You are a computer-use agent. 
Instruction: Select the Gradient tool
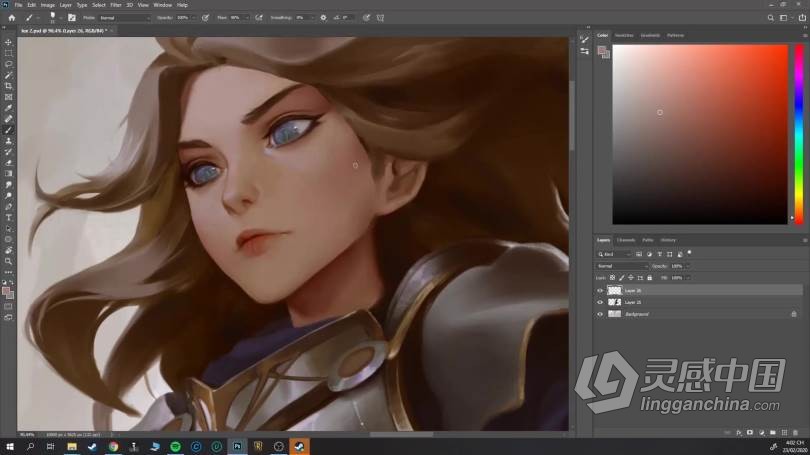point(8,174)
